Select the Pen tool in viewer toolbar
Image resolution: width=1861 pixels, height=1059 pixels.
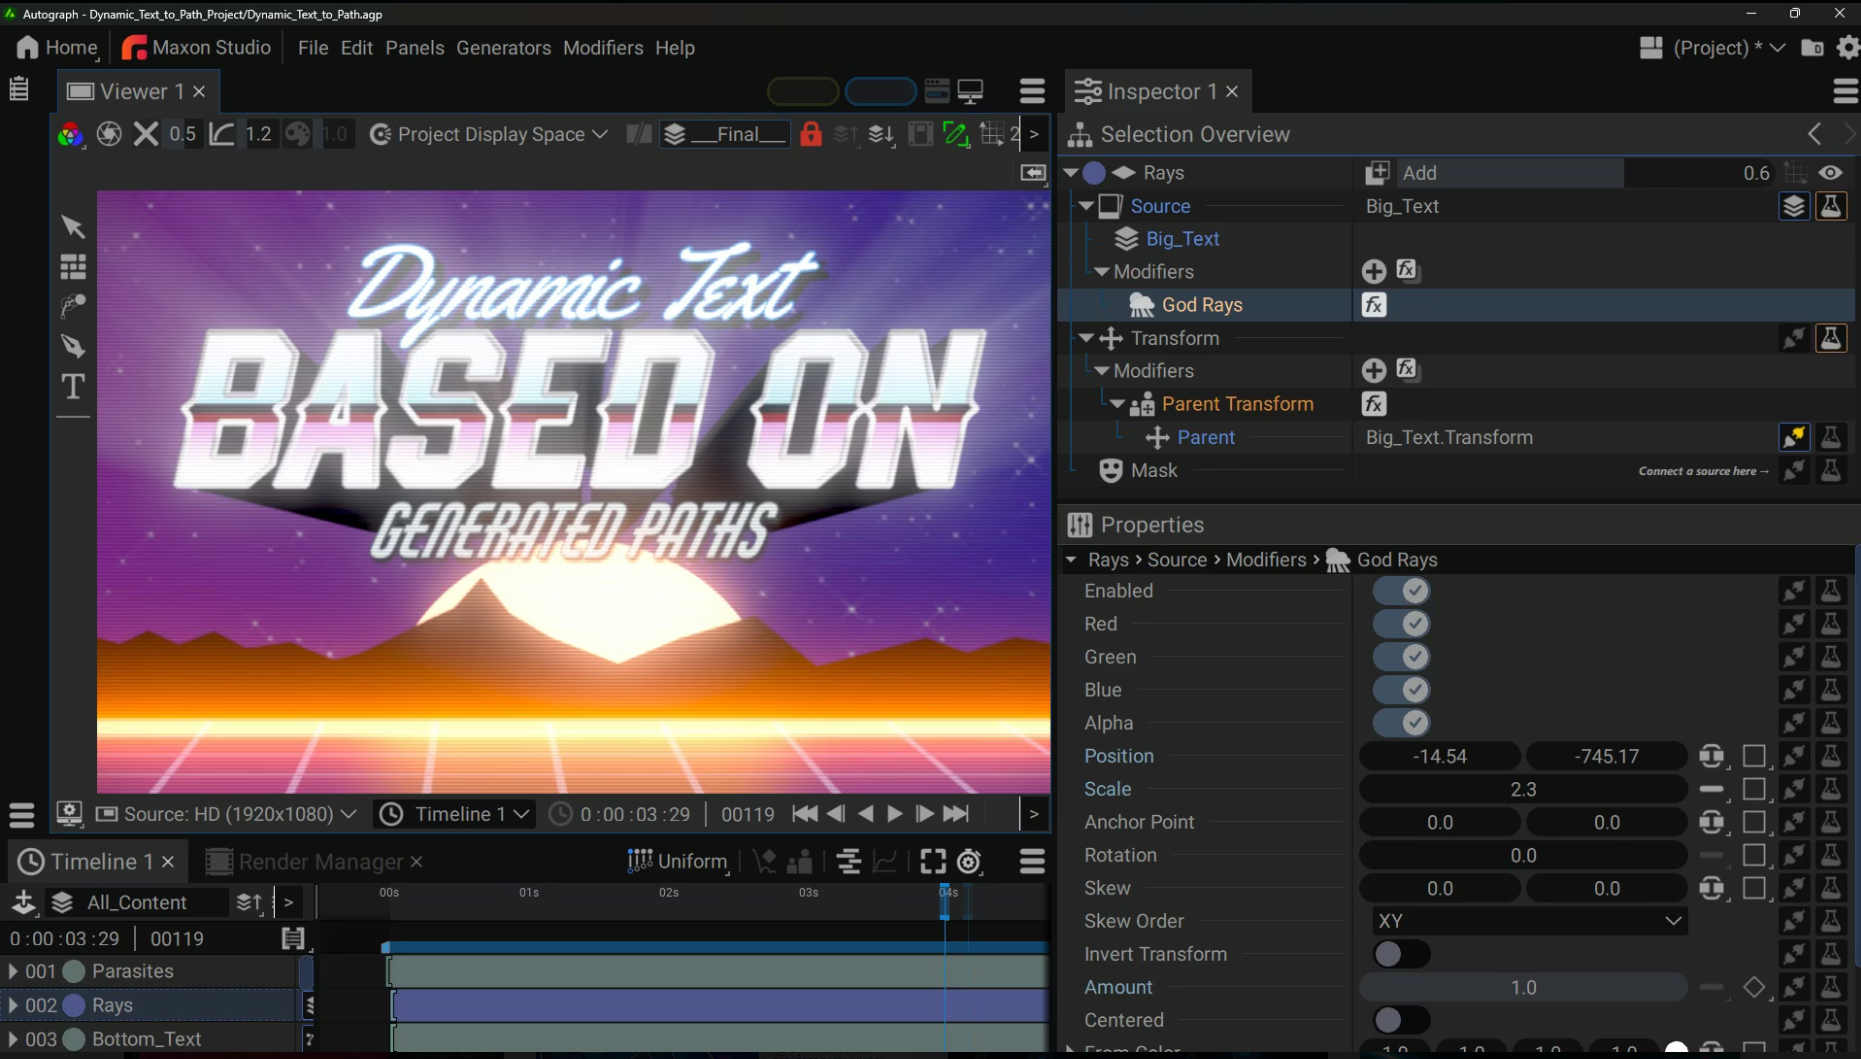tap(73, 346)
